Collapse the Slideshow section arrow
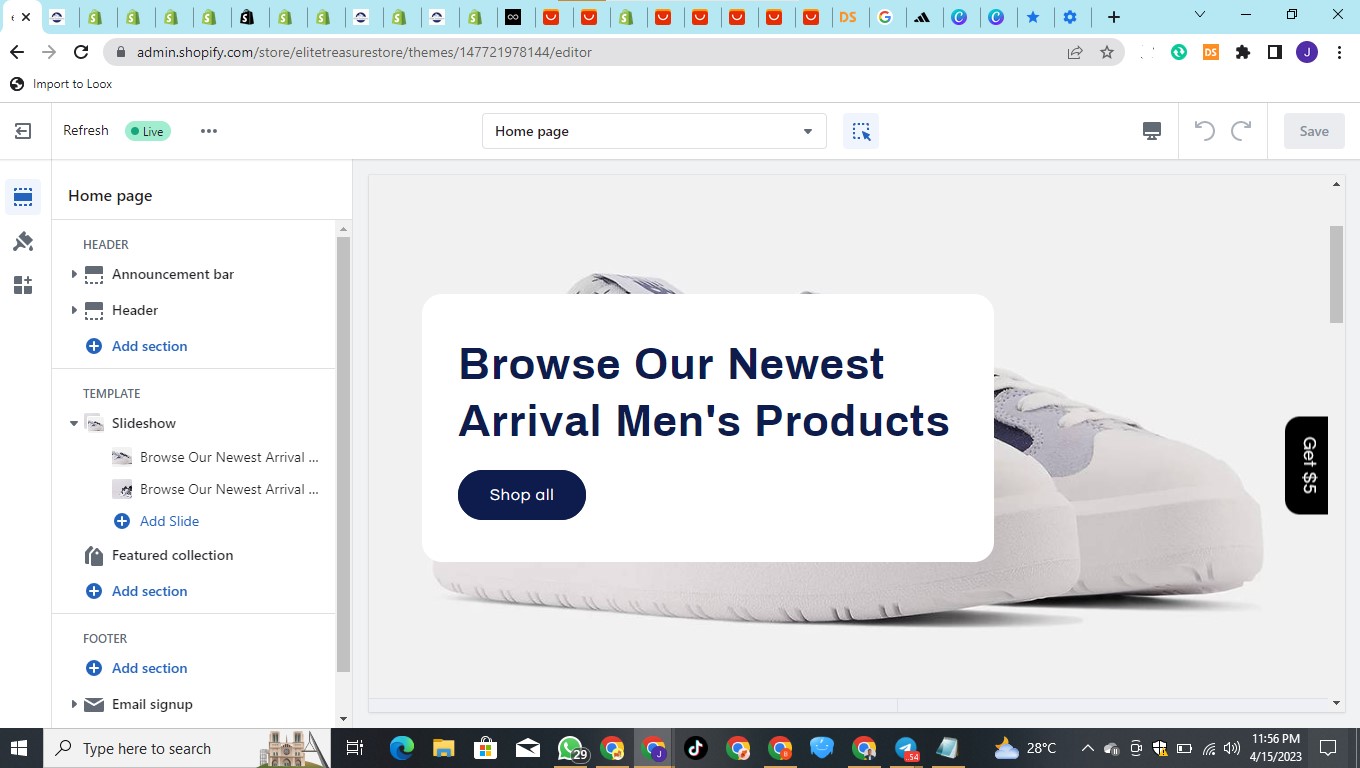 [x=74, y=423]
